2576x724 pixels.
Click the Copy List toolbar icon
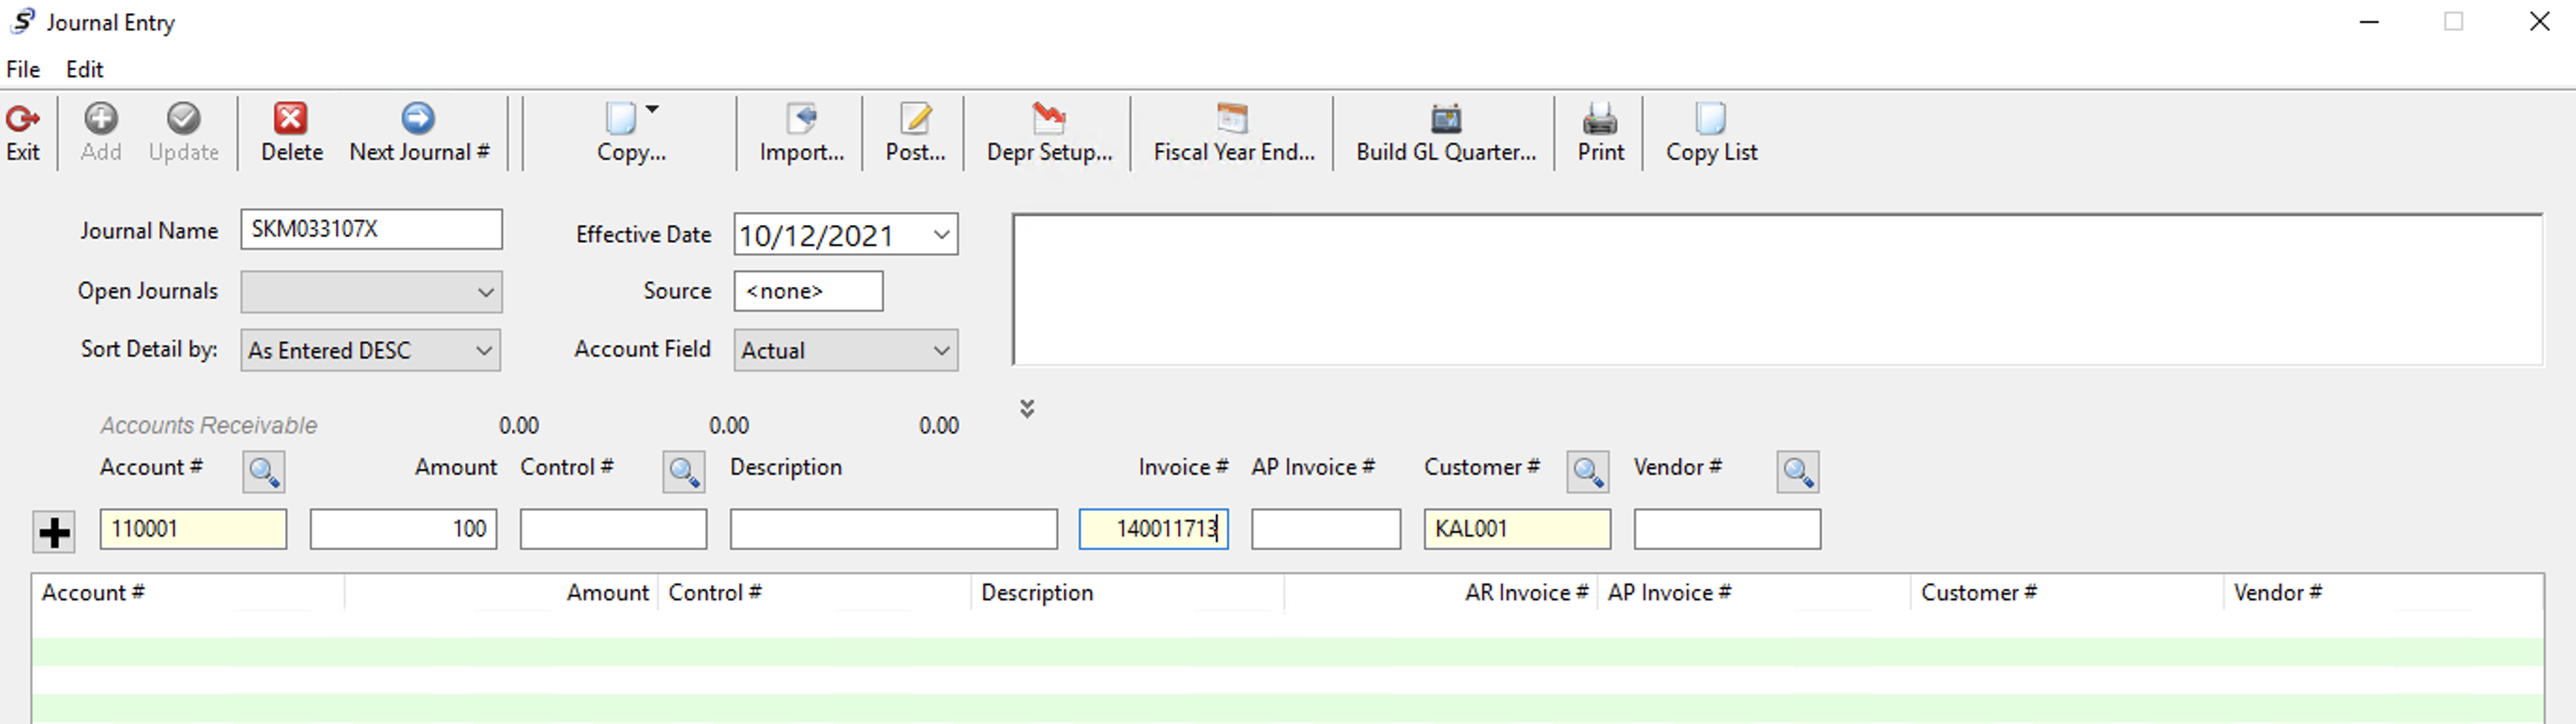click(x=1711, y=119)
